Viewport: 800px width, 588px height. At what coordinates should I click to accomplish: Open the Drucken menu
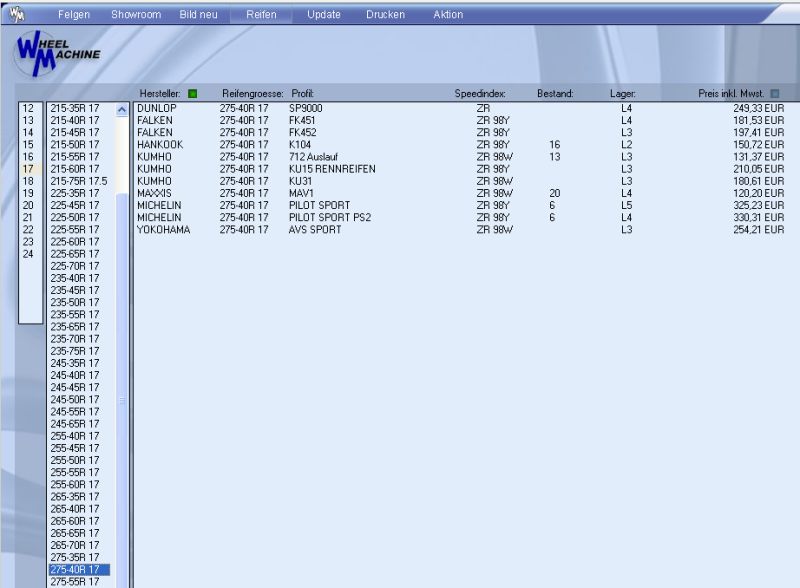(386, 15)
